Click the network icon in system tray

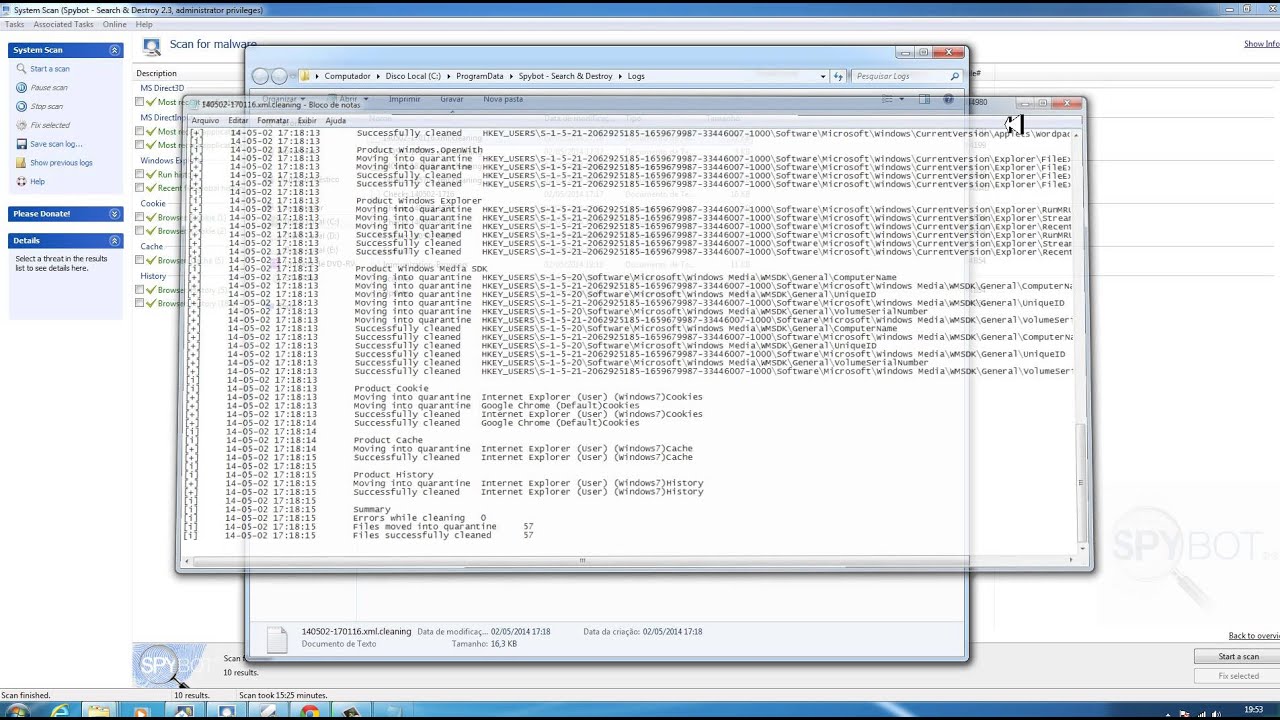[x=1200, y=714]
